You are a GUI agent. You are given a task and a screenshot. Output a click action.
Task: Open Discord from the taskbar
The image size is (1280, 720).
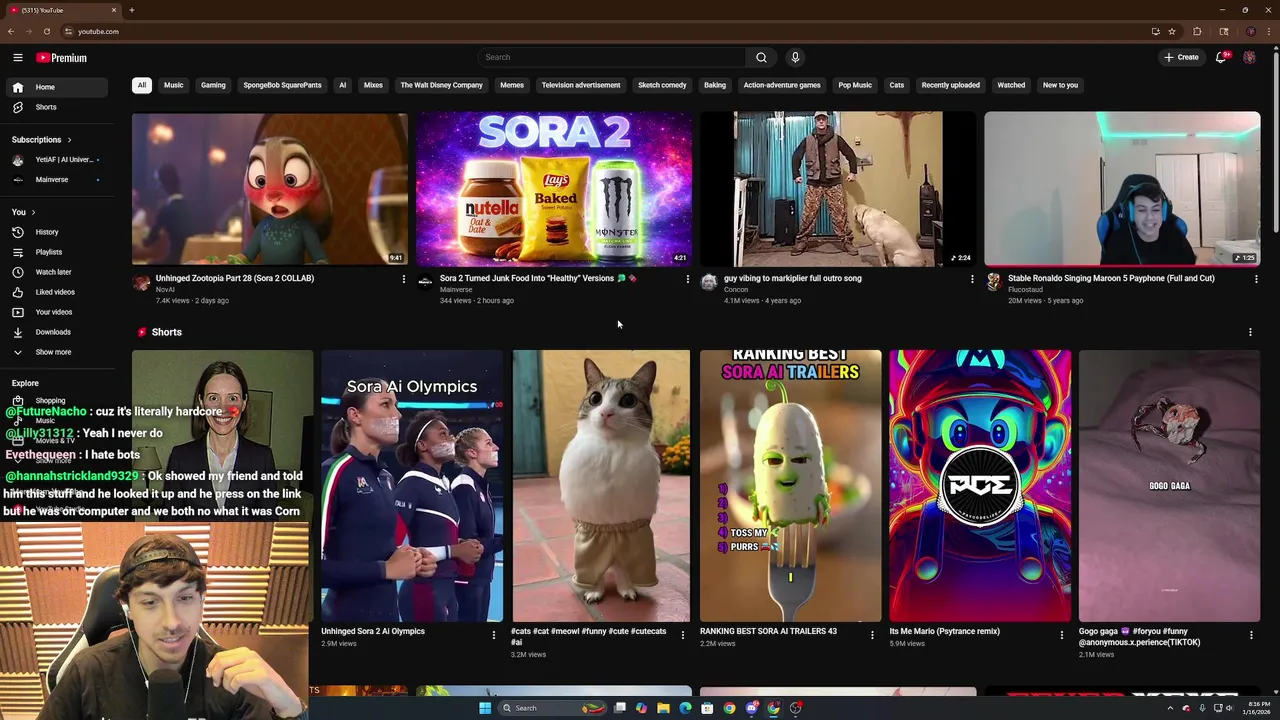pyautogui.click(x=751, y=708)
